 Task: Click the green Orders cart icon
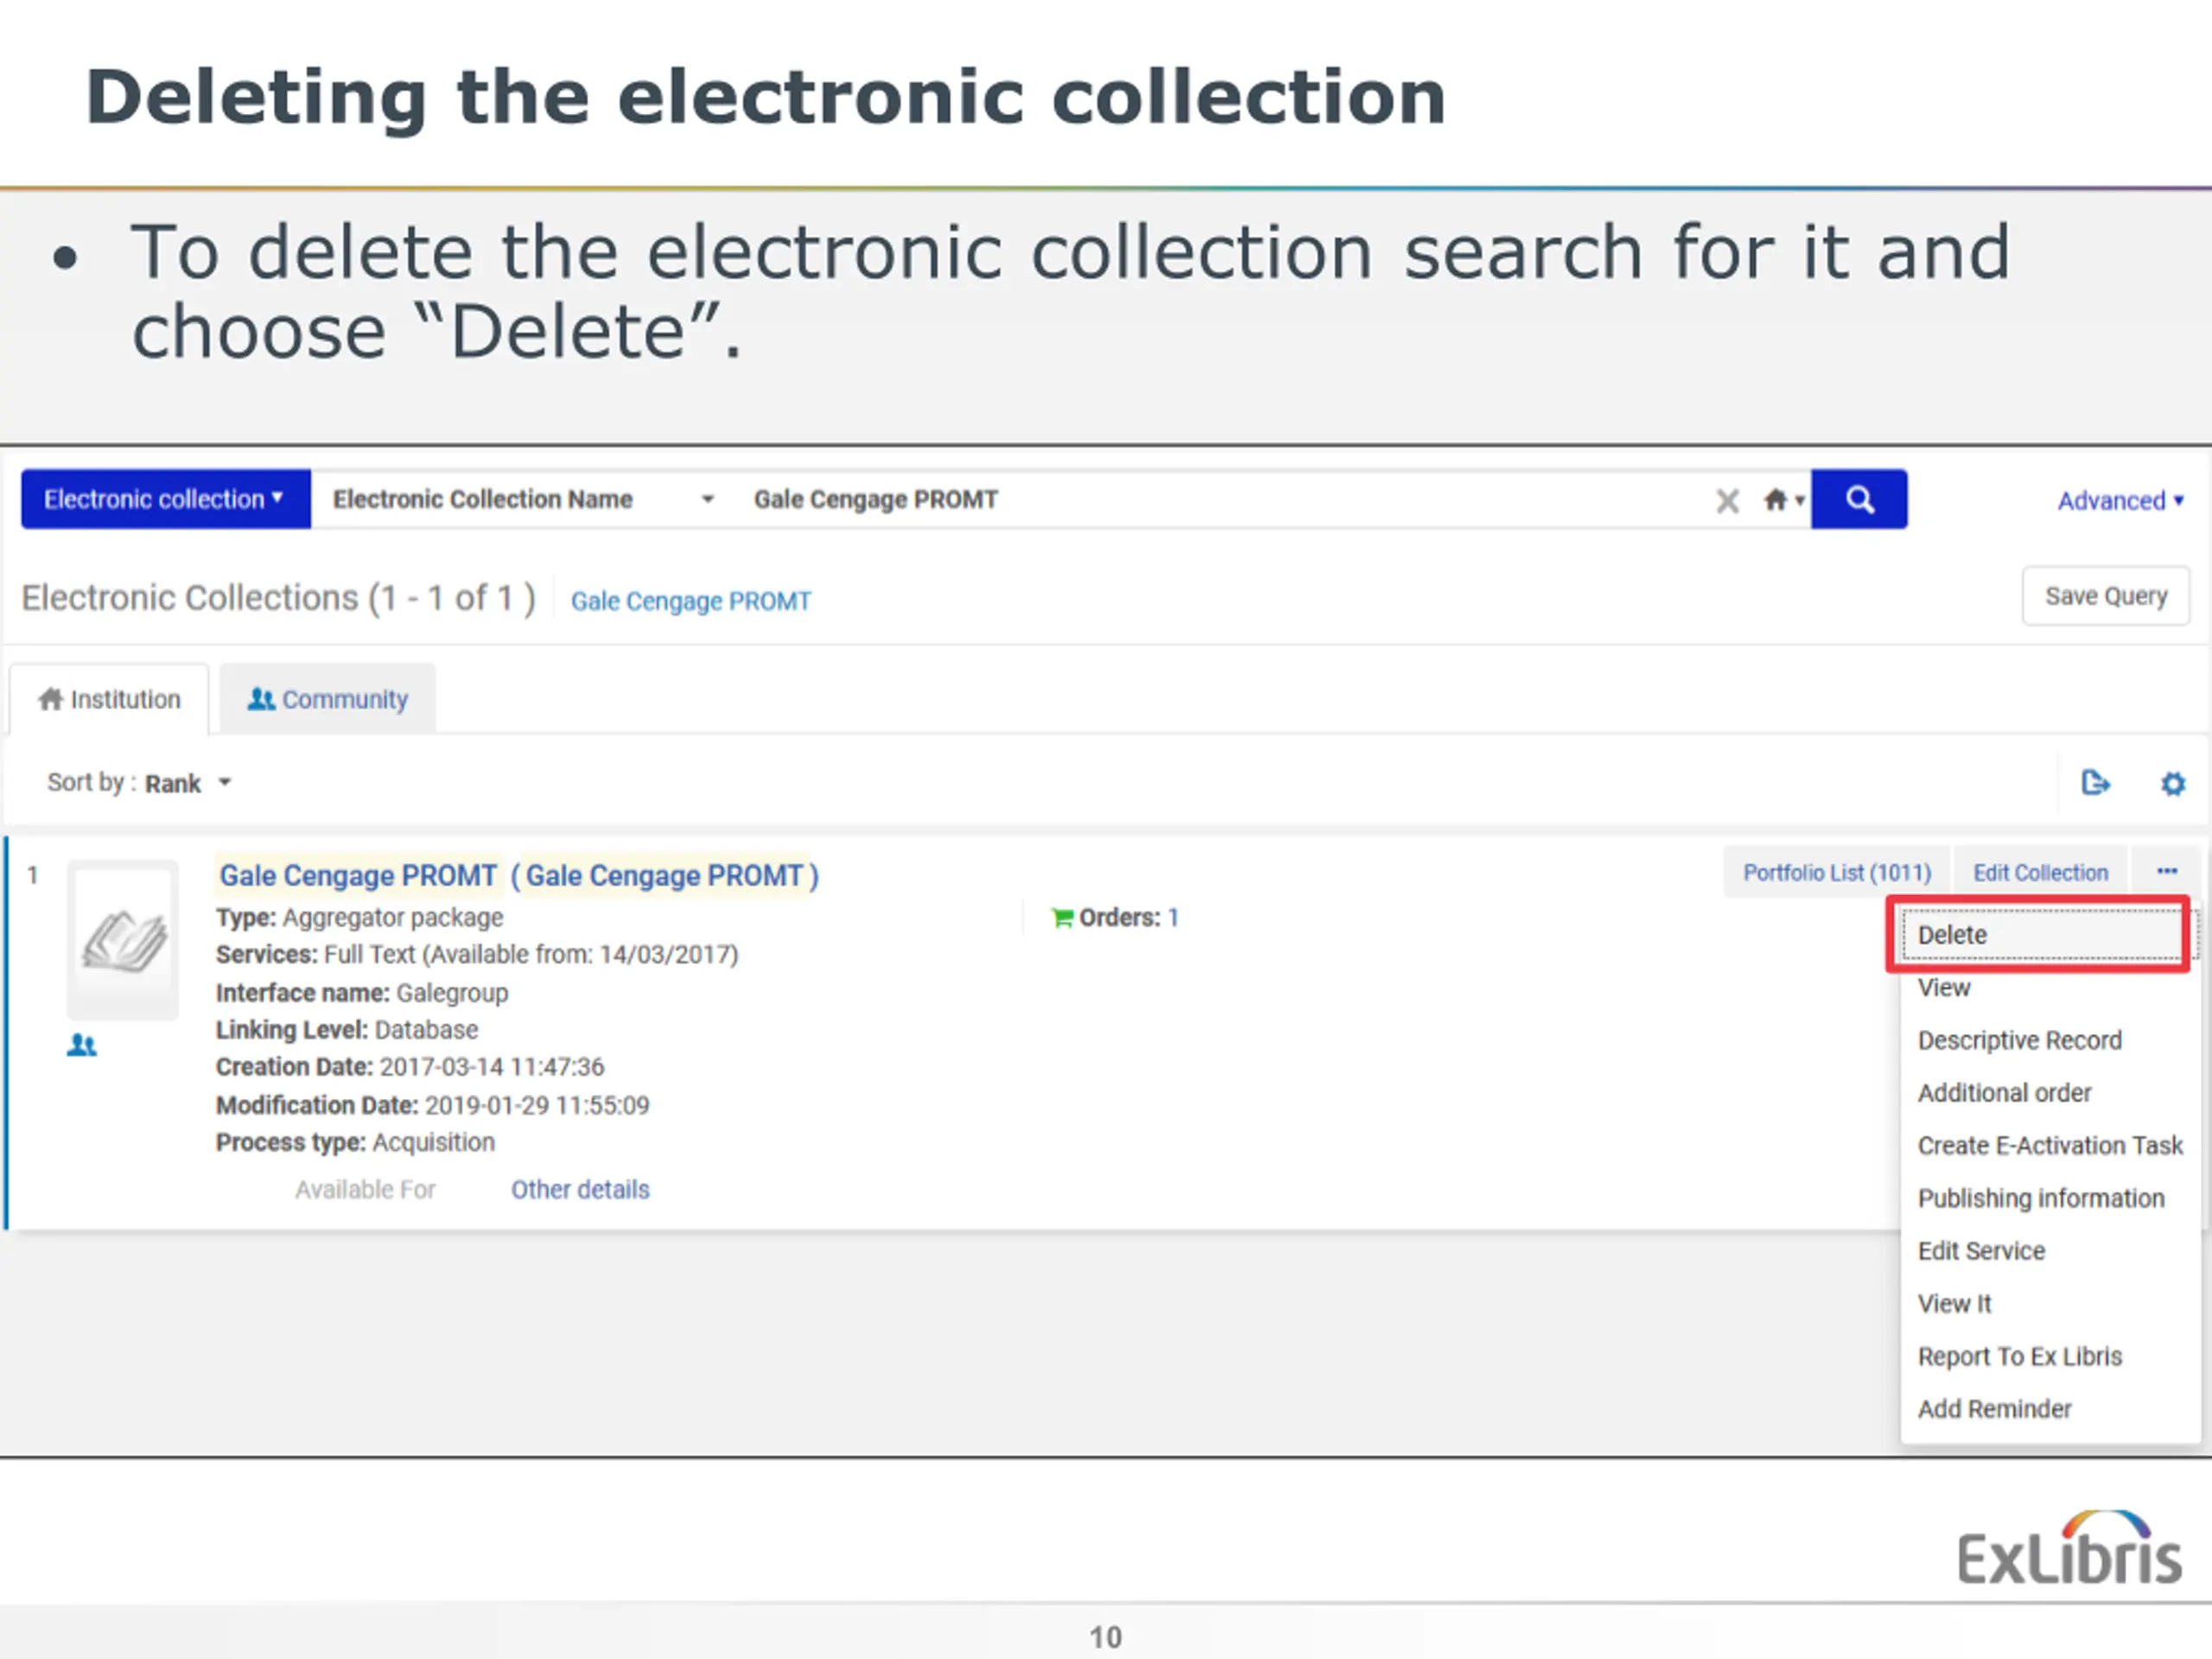click(x=1062, y=917)
